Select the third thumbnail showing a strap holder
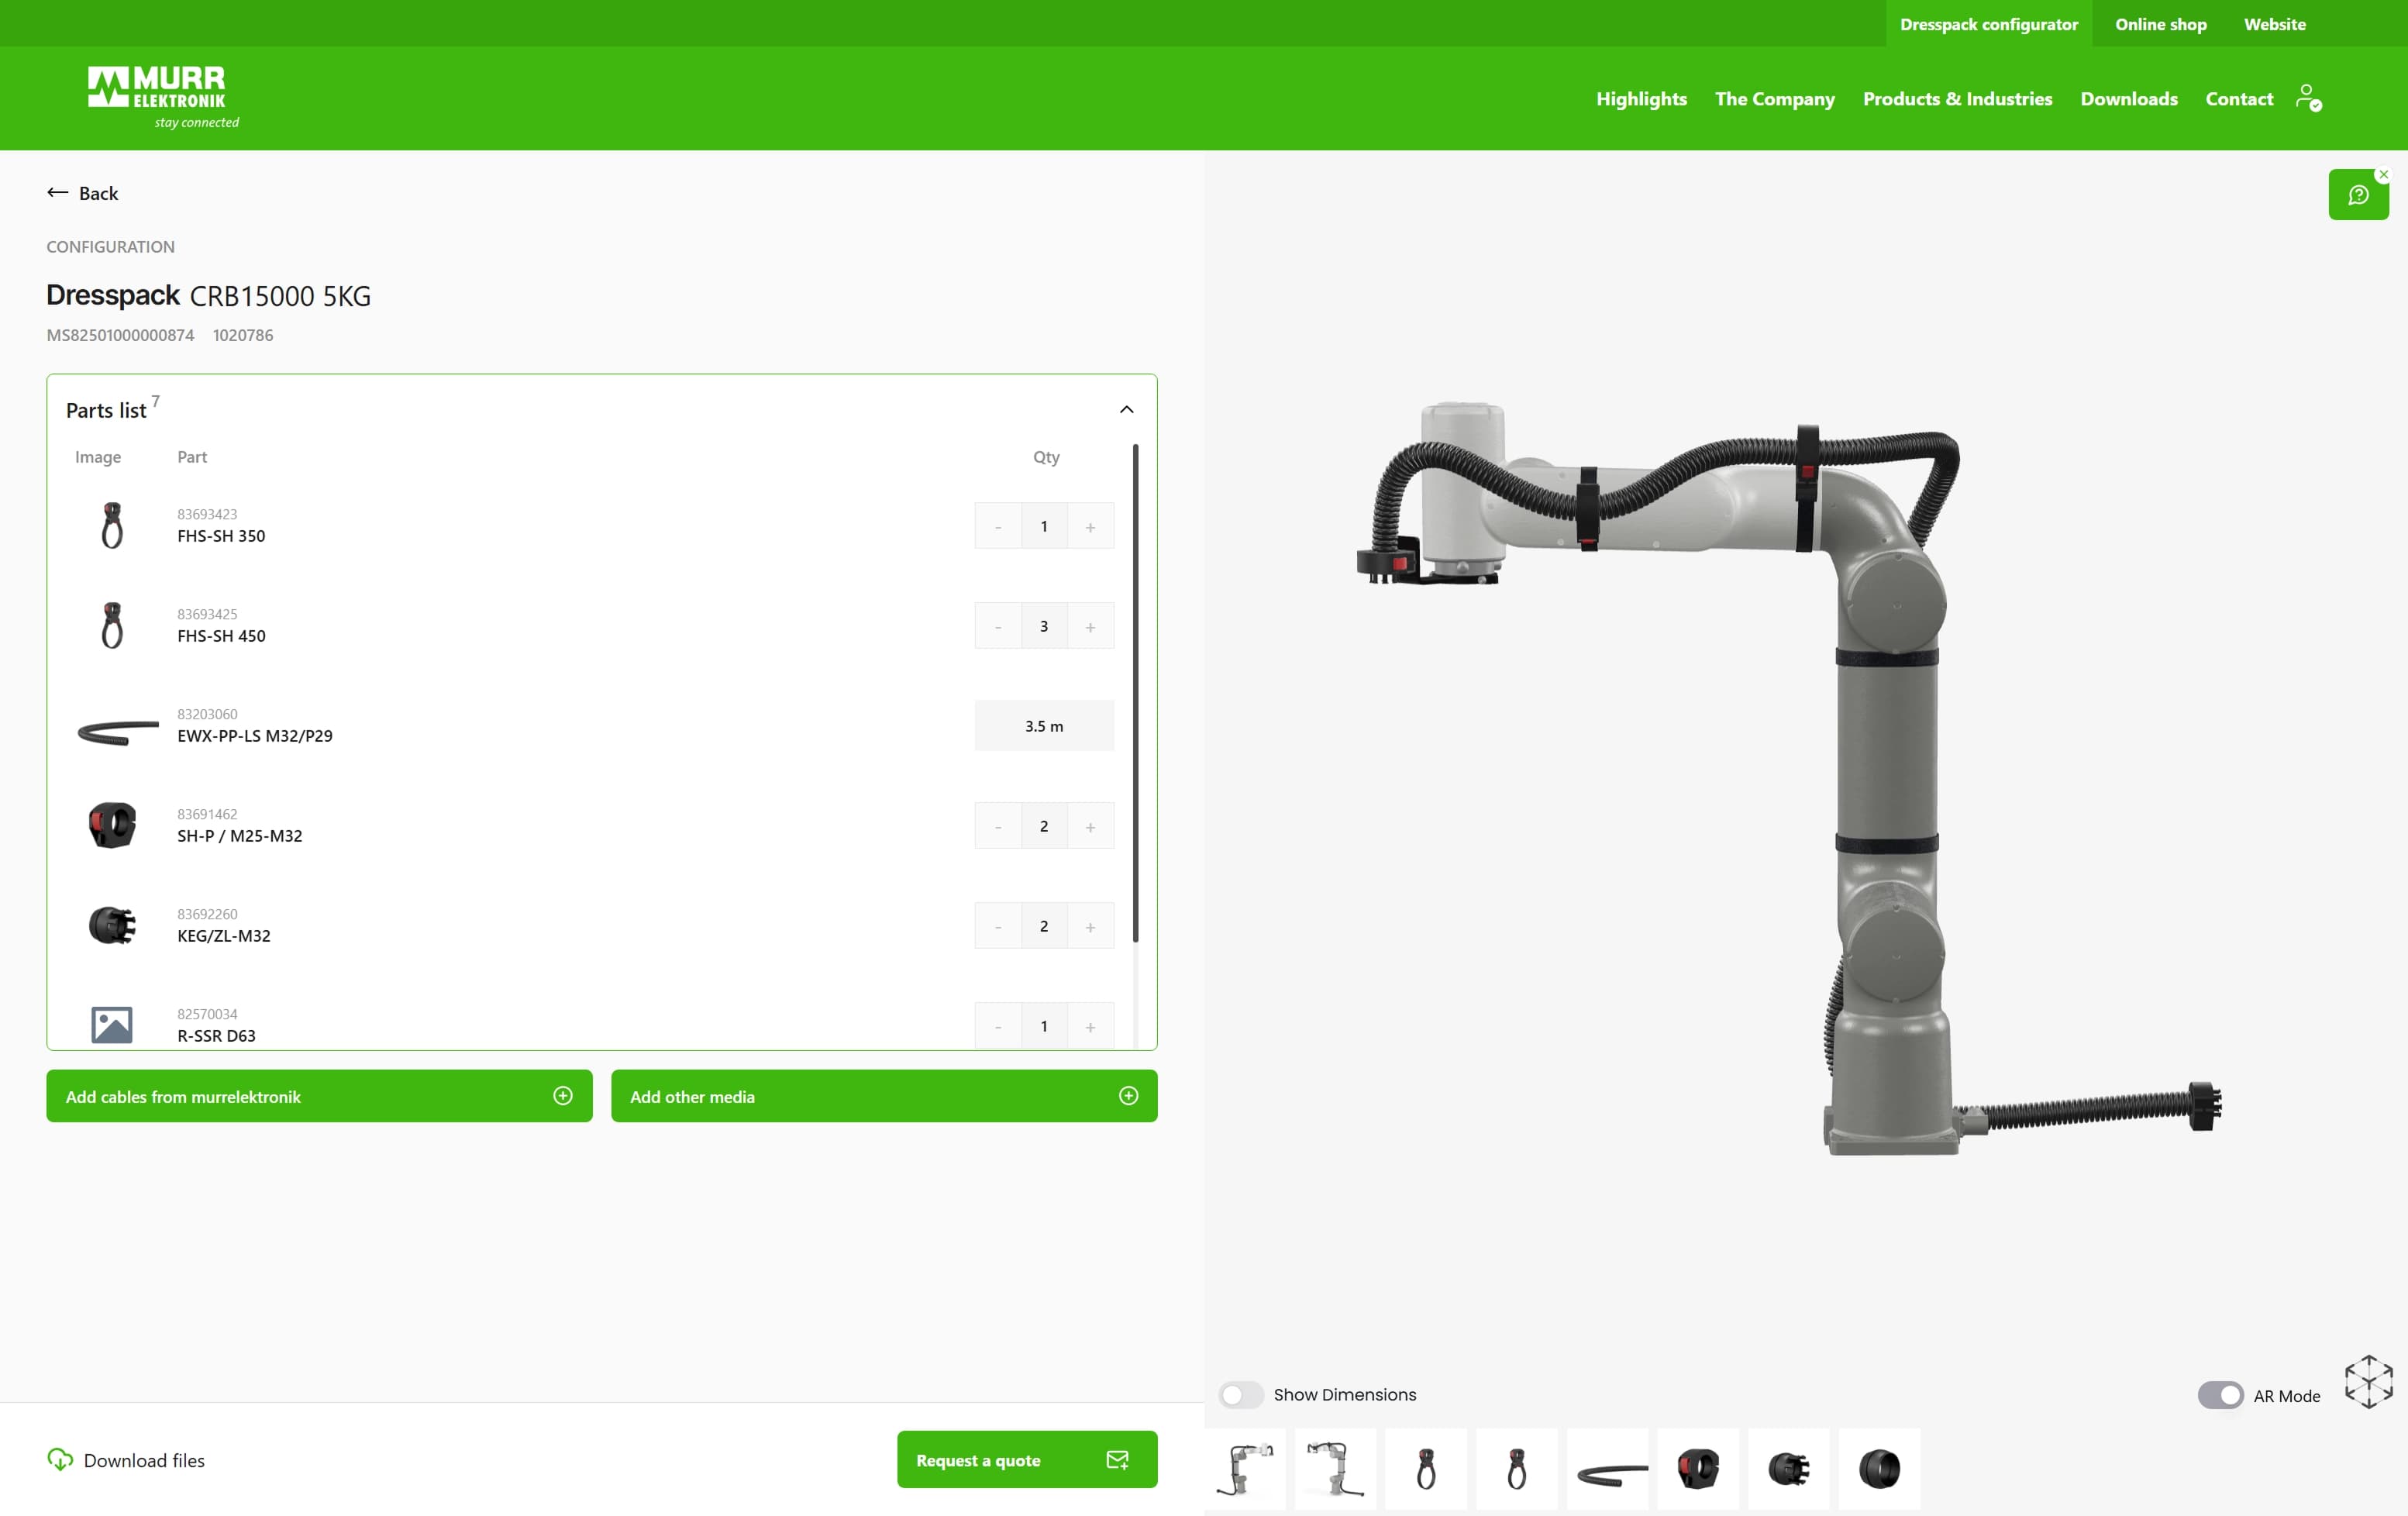This screenshot has width=2408, height=1516. [1426, 1469]
